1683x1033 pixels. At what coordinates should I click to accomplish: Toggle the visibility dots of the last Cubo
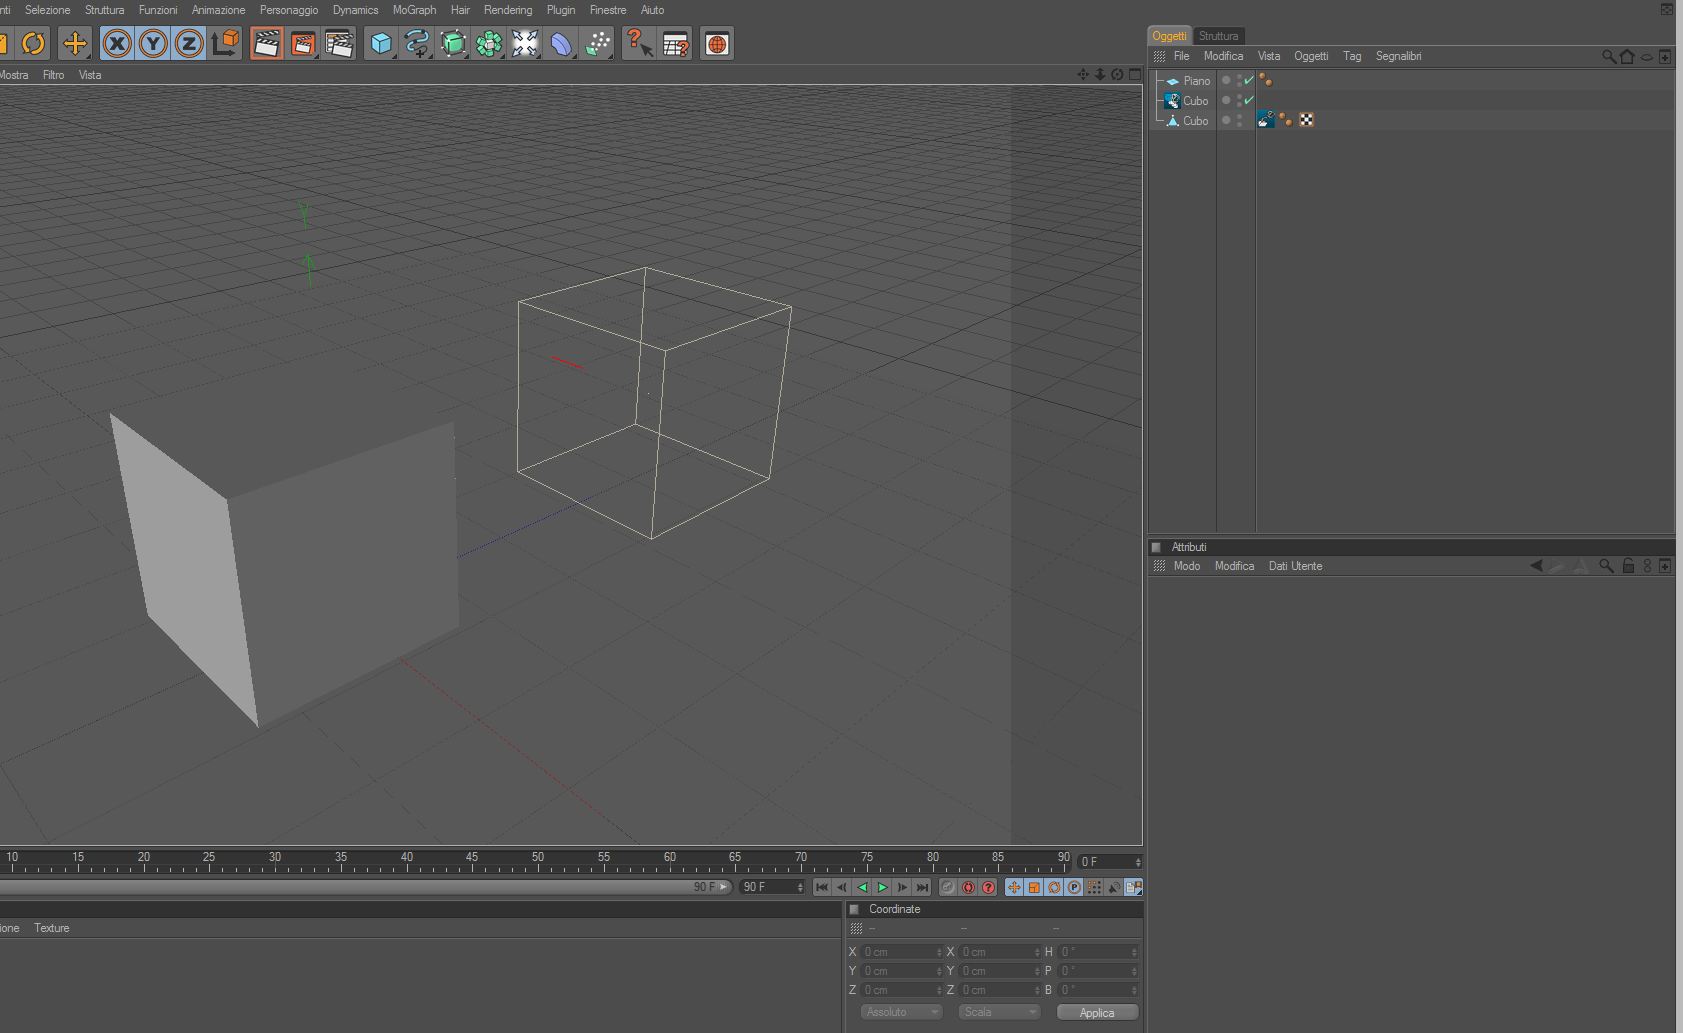(1240, 121)
